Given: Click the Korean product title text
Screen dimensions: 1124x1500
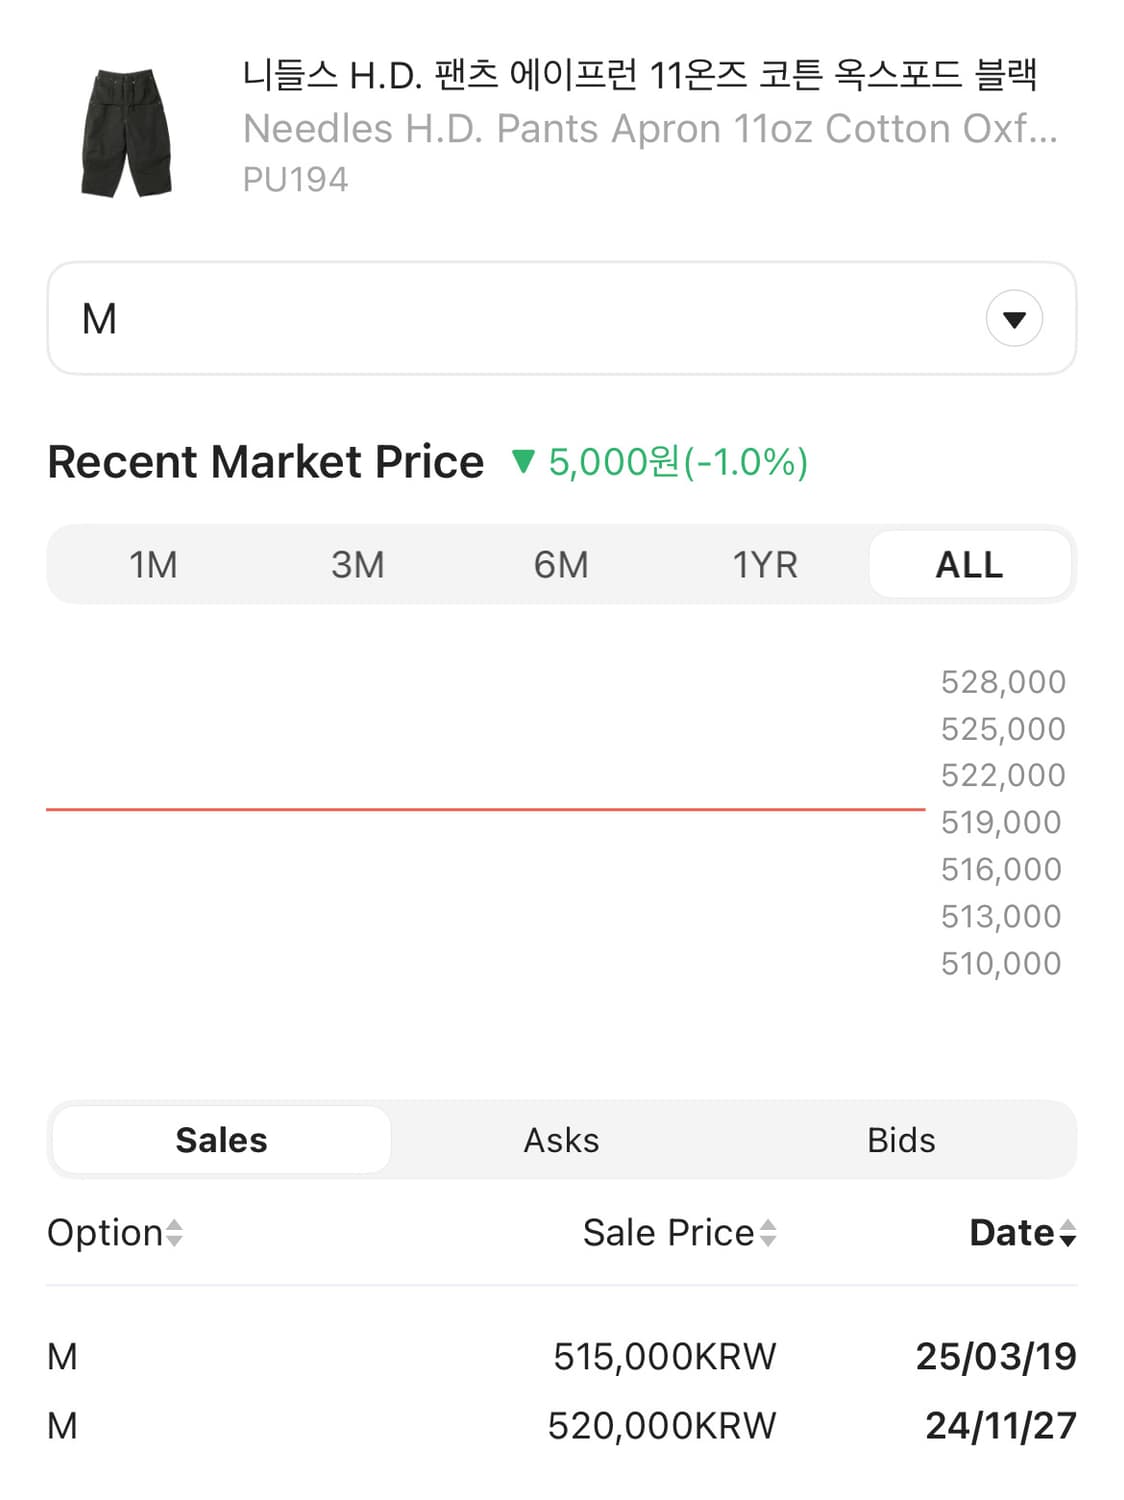Looking at the screenshot, I should 640,75.
